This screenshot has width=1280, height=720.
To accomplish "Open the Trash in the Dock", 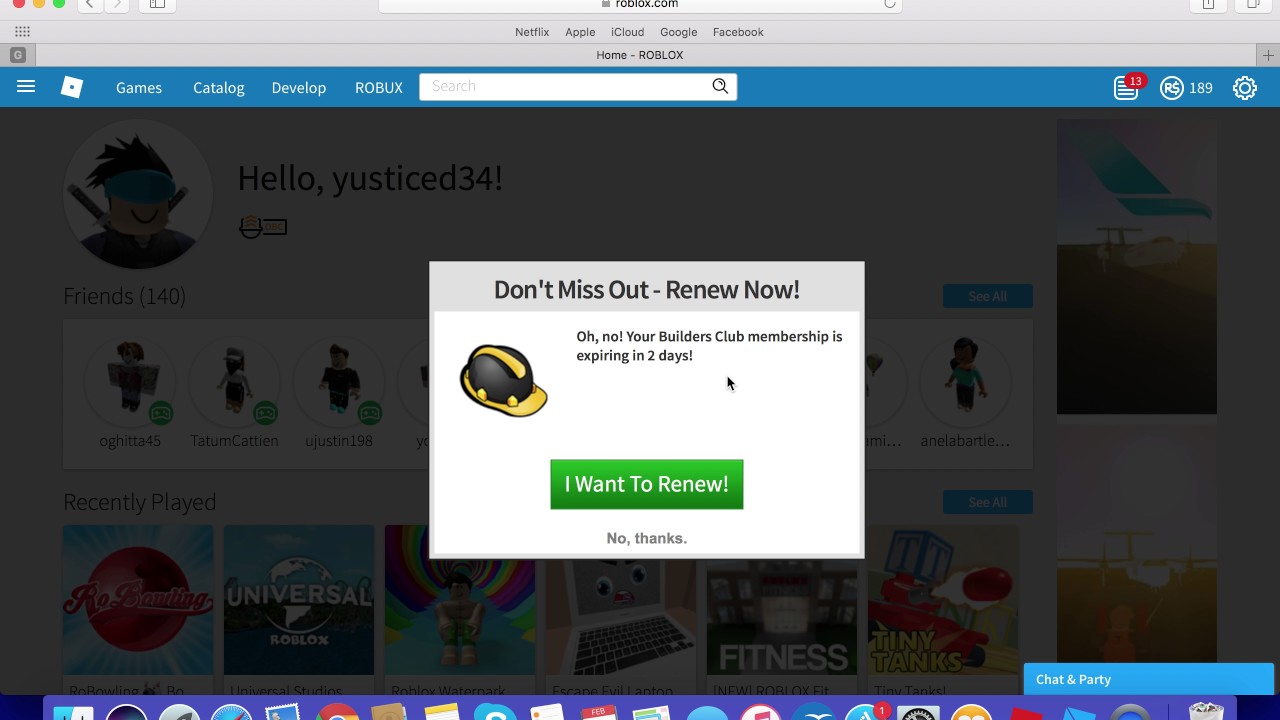I will click(x=1206, y=712).
